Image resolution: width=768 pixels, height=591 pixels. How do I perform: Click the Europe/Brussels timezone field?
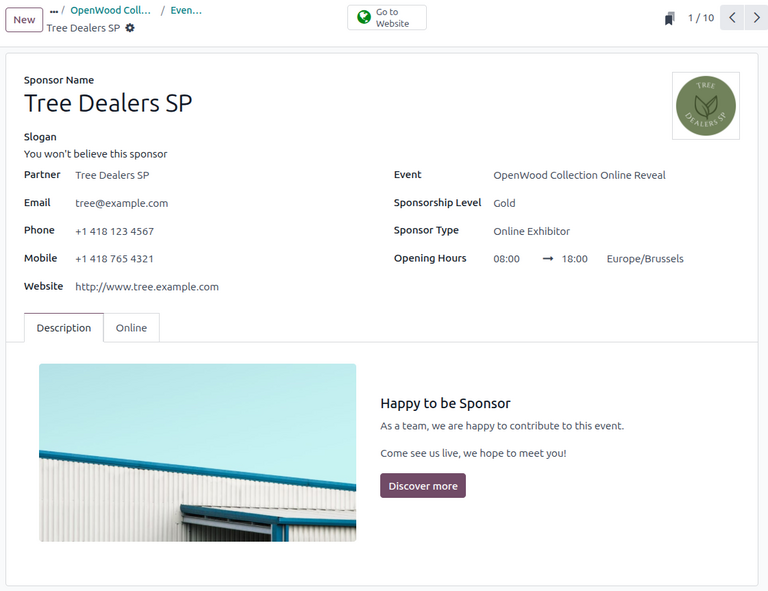pos(645,259)
